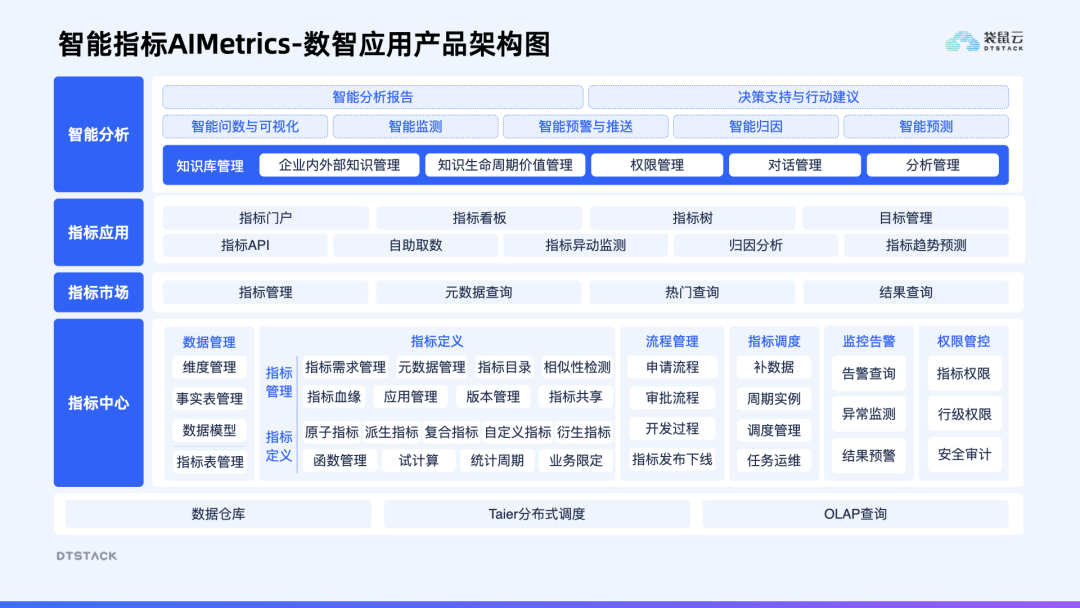Click the 指标目录 item
This screenshot has height=608, width=1080.
tap(504, 367)
